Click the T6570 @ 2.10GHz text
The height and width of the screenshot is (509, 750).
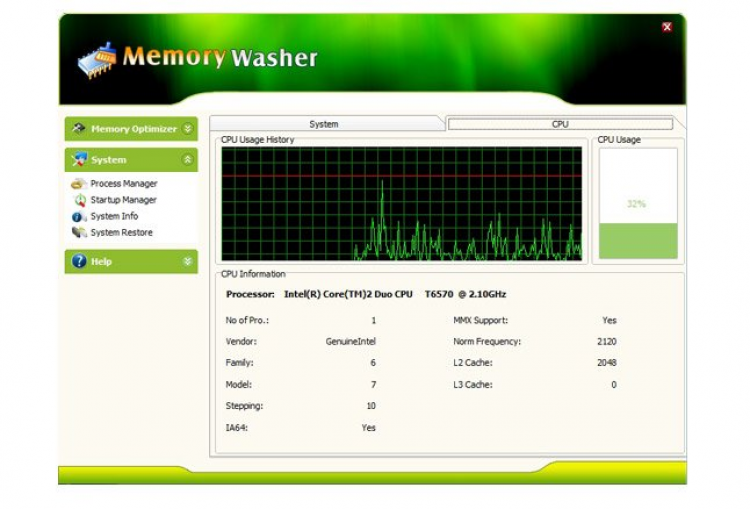pyautogui.click(x=465, y=294)
